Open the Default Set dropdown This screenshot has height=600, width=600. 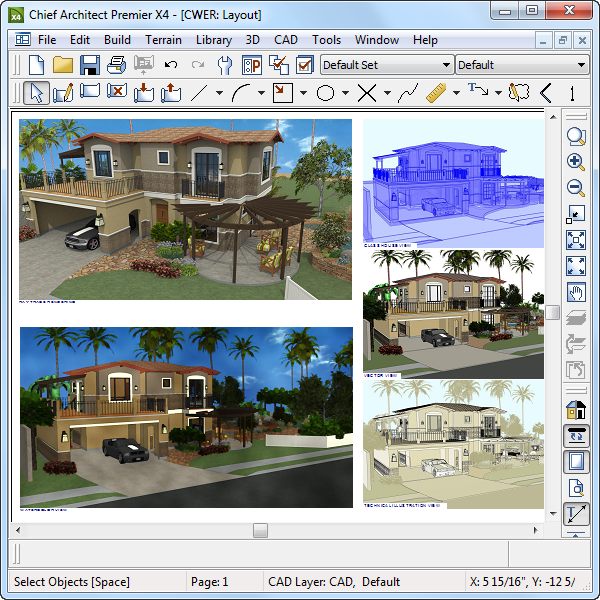tap(386, 65)
